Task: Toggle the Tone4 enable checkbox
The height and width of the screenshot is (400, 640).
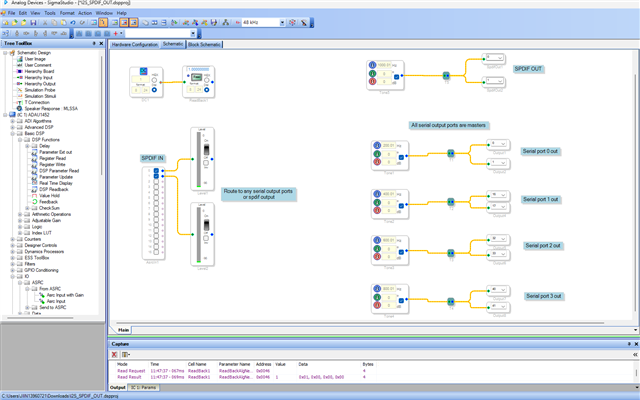Action: coord(401,300)
